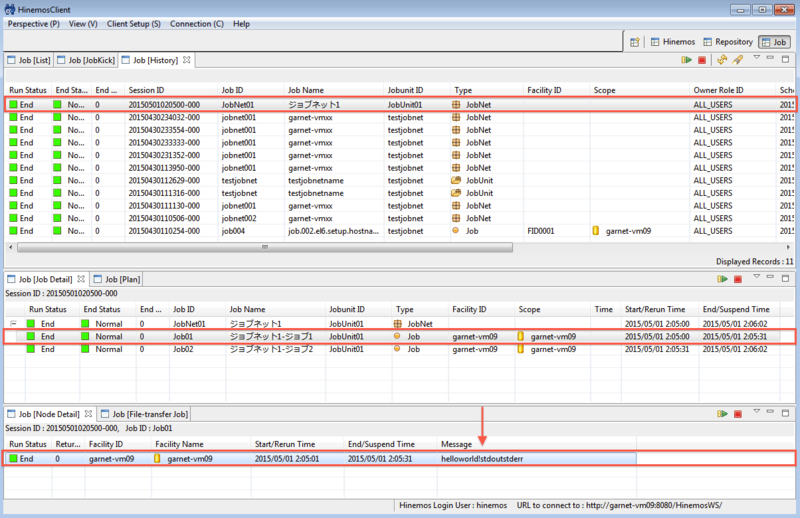Open the Perspective (P) menu
Screen dimensions: 800x518
(x=34, y=24)
